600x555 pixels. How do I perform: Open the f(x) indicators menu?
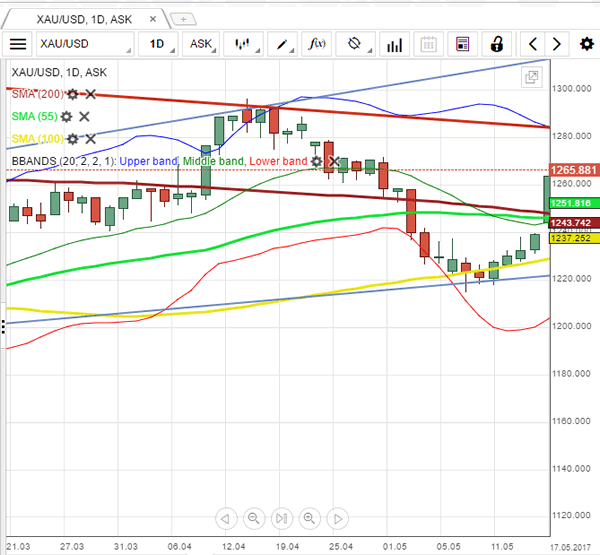coord(316,44)
